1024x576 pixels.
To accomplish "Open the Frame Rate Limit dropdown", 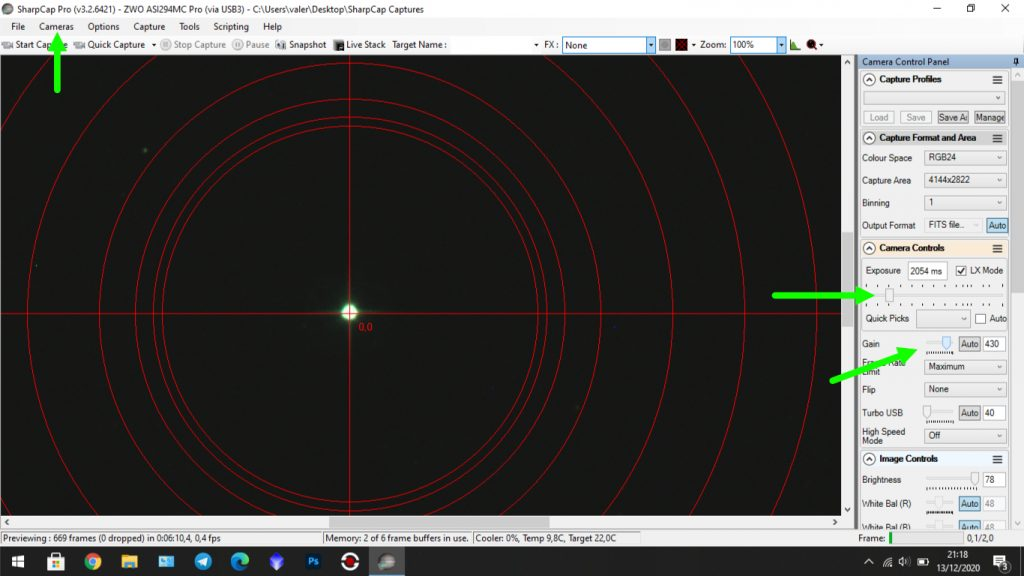I will (x=965, y=366).
